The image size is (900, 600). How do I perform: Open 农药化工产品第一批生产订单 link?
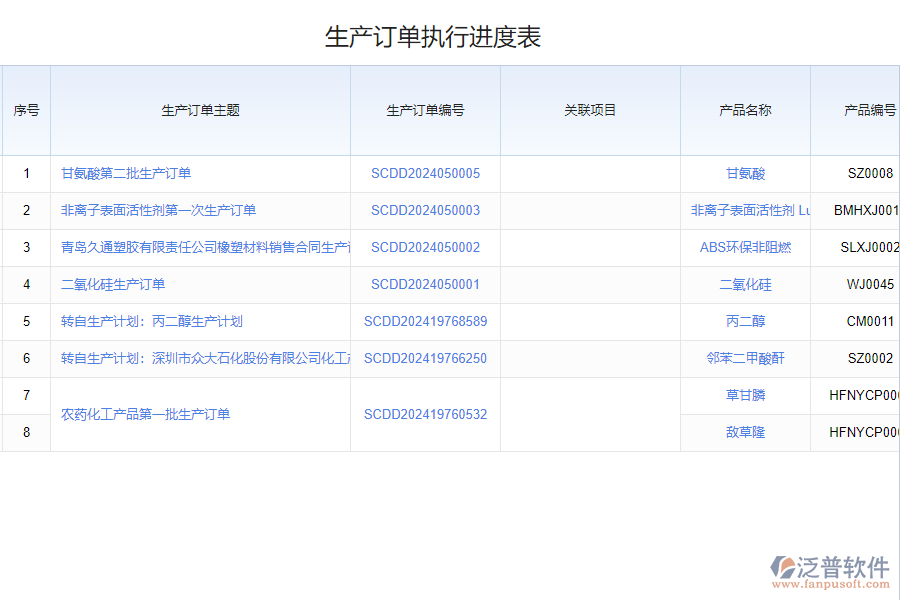click(x=145, y=414)
